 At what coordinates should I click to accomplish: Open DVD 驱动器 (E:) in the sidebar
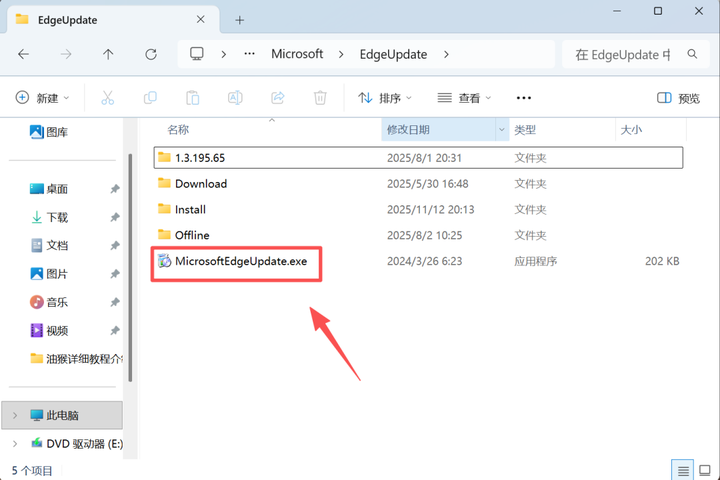76,444
